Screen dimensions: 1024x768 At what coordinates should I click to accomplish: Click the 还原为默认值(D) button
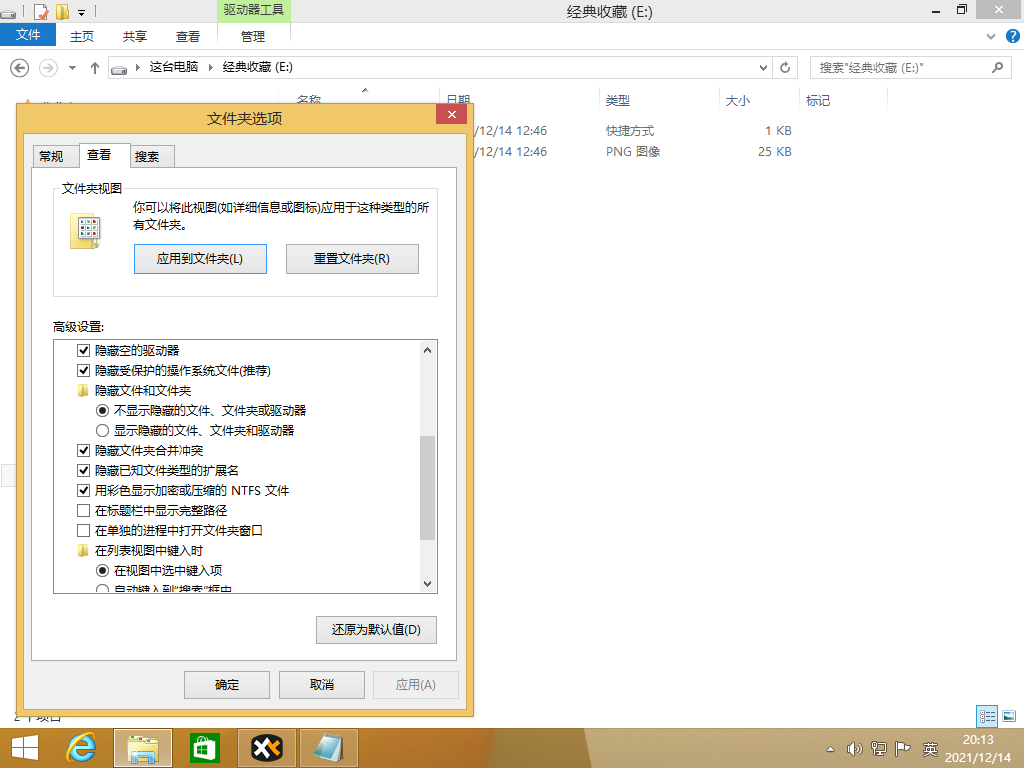[x=376, y=630]
